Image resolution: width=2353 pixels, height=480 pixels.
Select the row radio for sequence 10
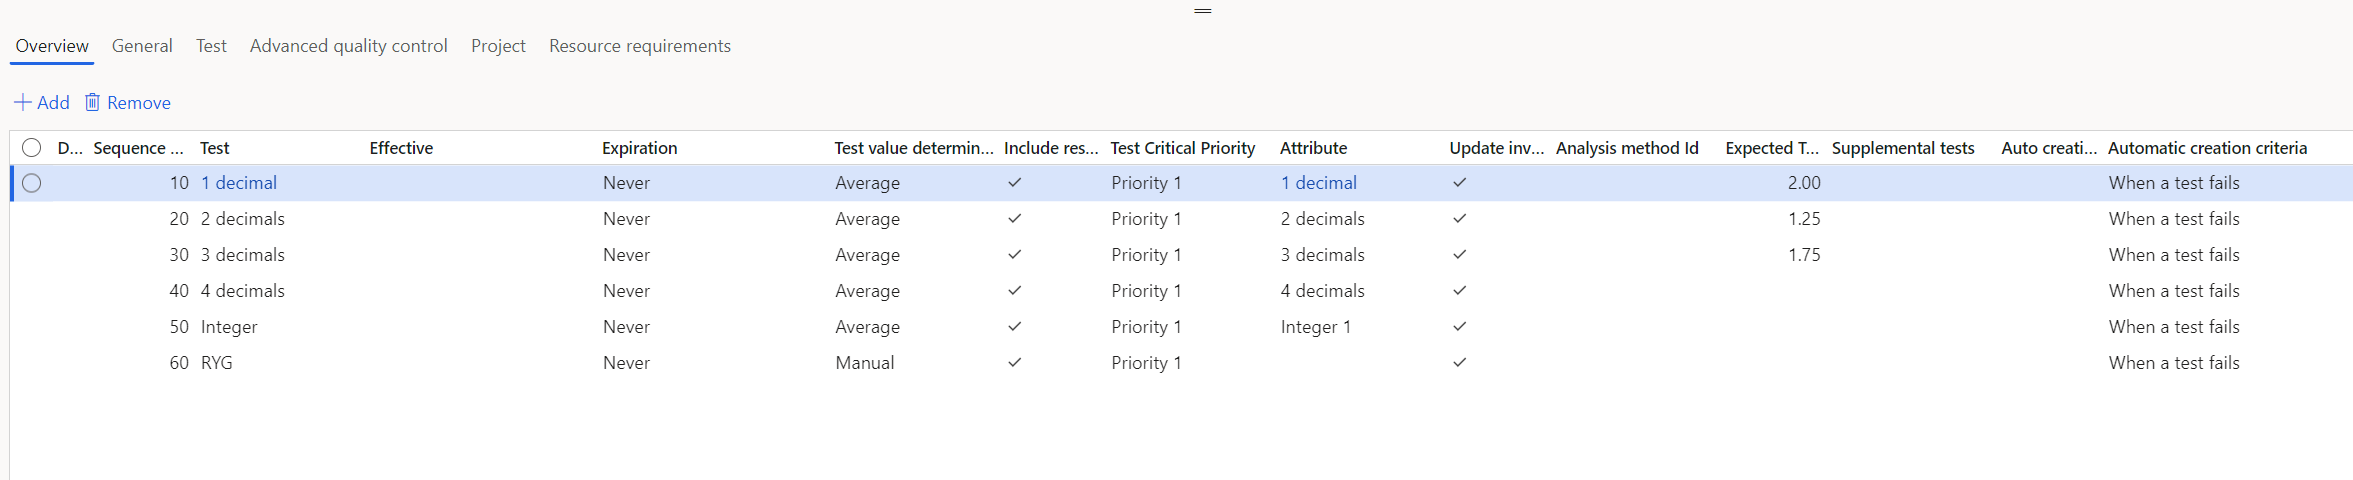pos(32,183)
